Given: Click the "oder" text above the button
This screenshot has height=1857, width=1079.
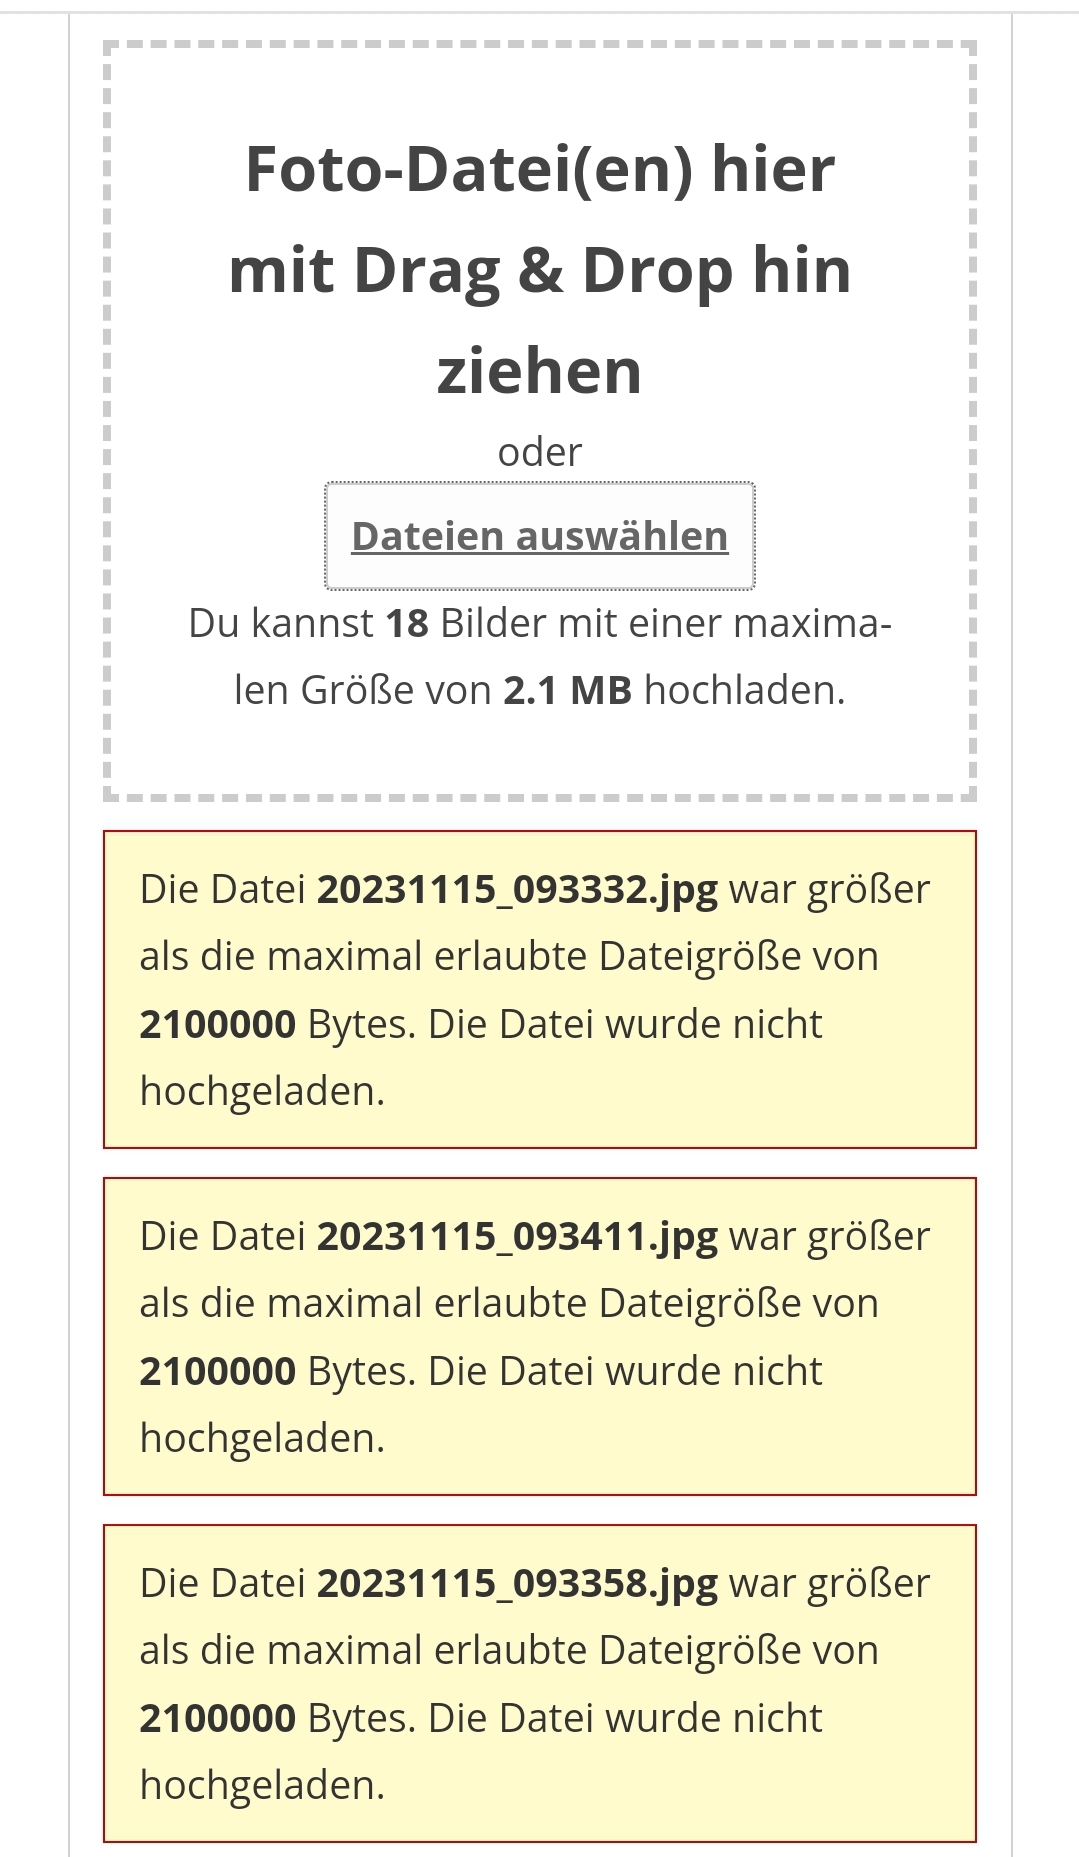Looking at the screenshot, I should tap(540, 452).
